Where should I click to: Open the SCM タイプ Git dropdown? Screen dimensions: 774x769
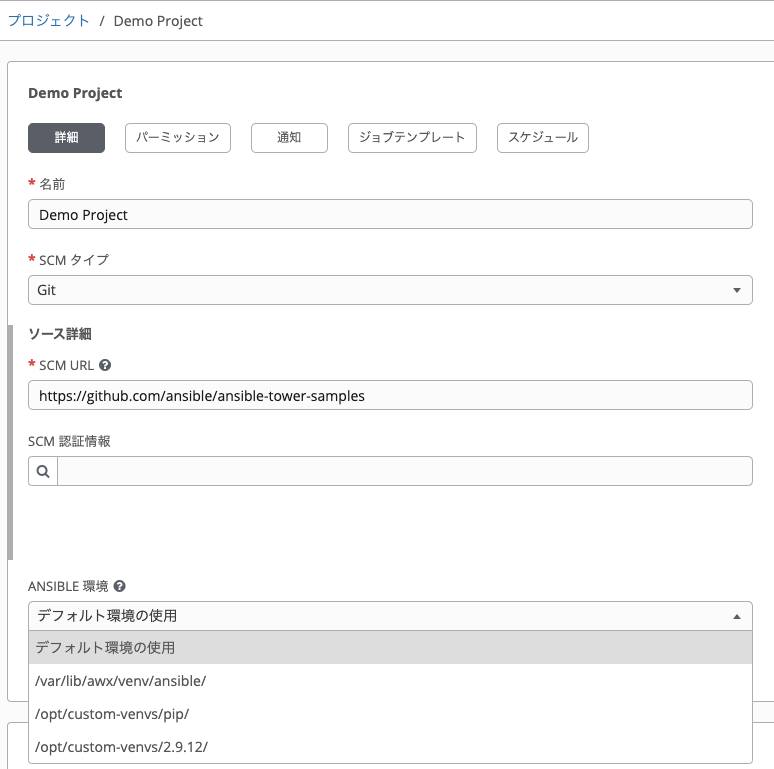click(x=390, y=290)
